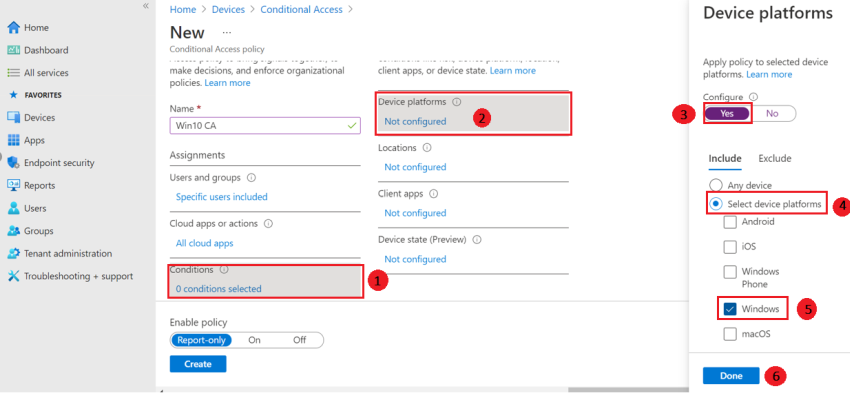The width and height of the screenshot is (850, 393).
Task: Switch to the Exclude tab
Action: click(x=775, y=159)
